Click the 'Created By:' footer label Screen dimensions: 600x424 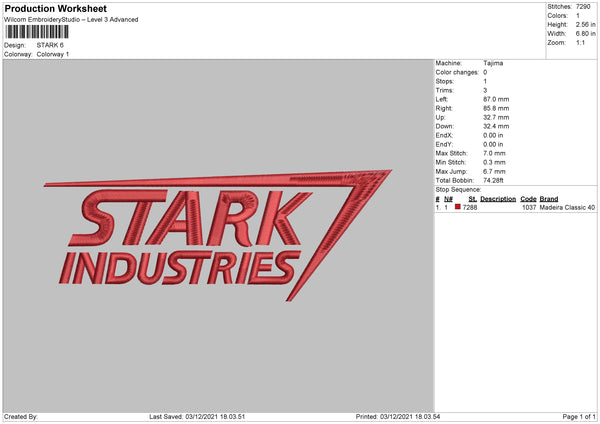coord(21,417)
